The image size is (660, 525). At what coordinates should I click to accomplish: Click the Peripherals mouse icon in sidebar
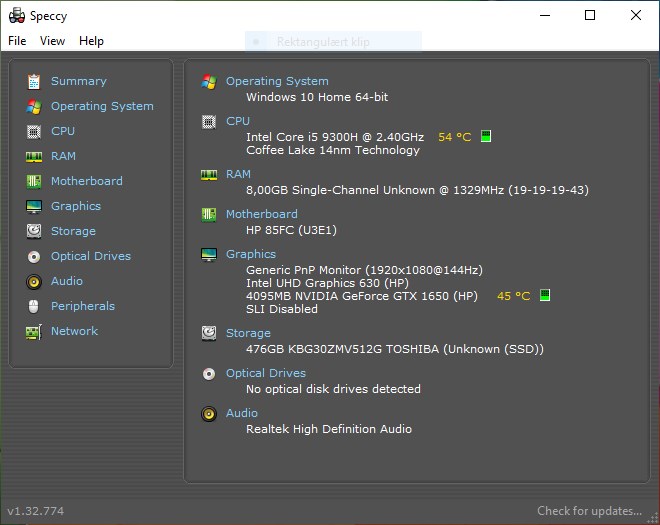click(x=34, y=306)
